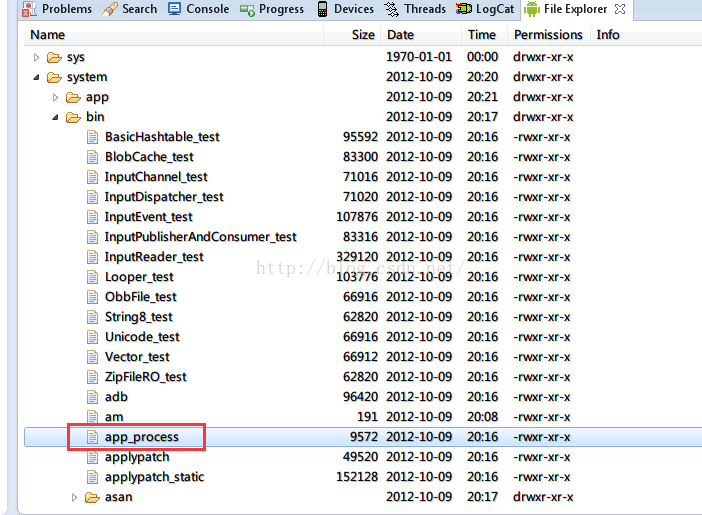Click the time 20:08 of am
The width and height of the screenshot is (702, 515).
pyautogui.click(x=483, y=417)
